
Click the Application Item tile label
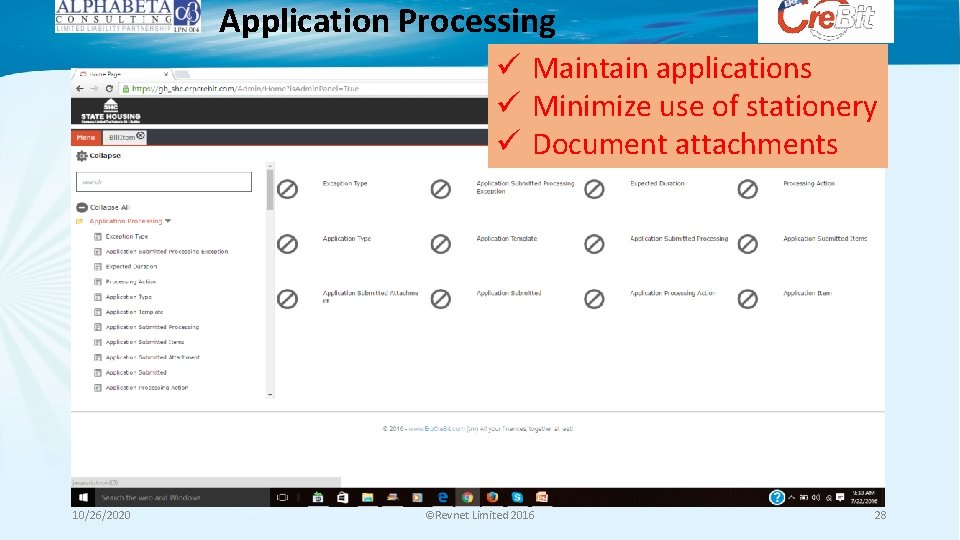pos(807,293)
